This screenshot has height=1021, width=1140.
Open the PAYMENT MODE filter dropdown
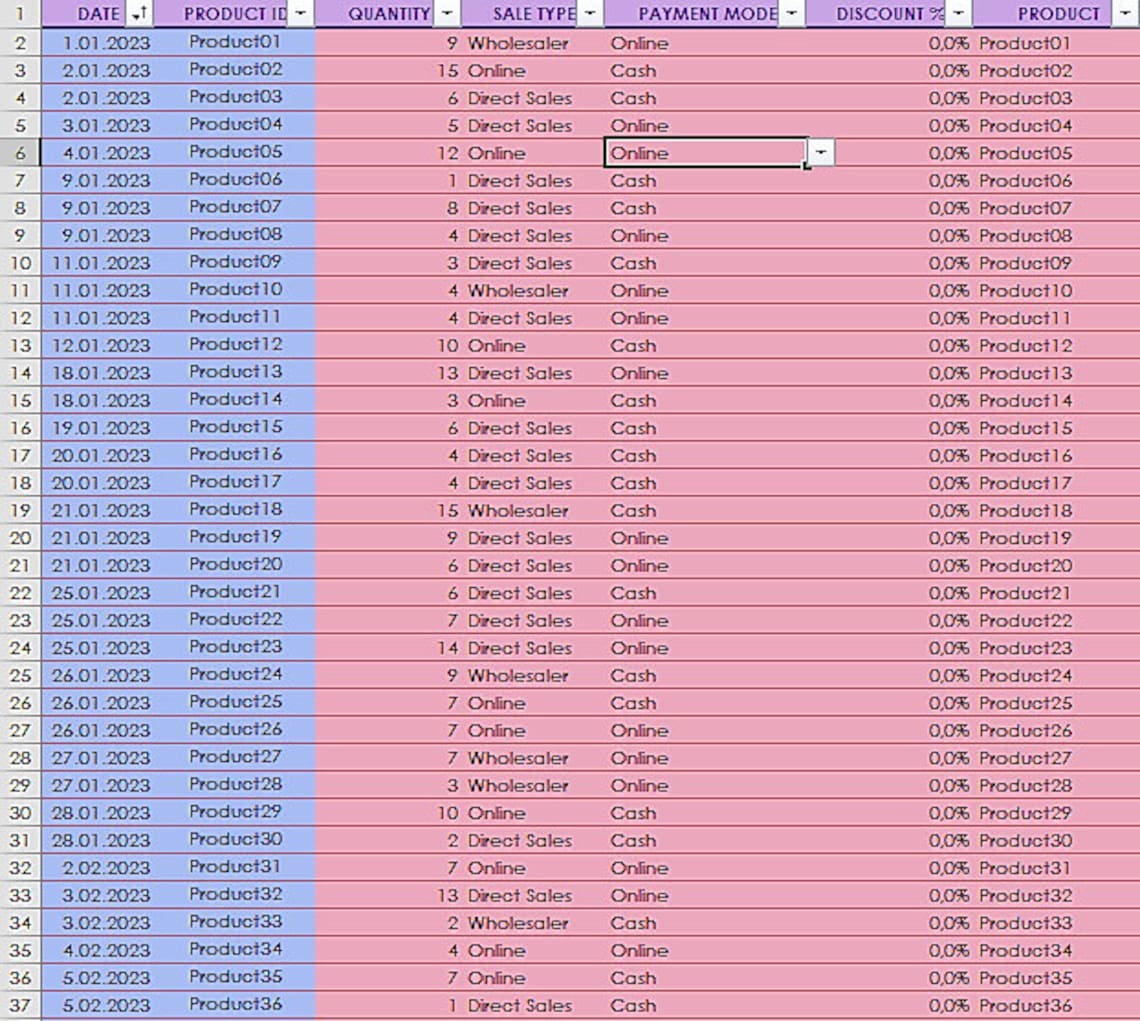791,13
